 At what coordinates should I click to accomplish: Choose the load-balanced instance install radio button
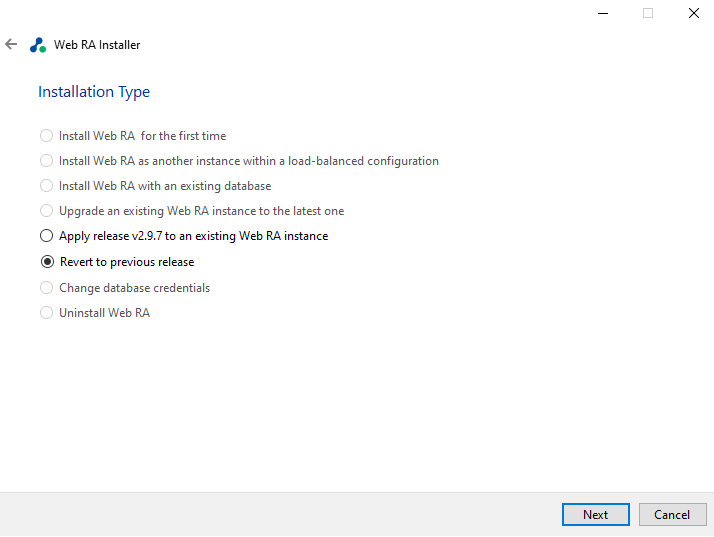point(46,161)
